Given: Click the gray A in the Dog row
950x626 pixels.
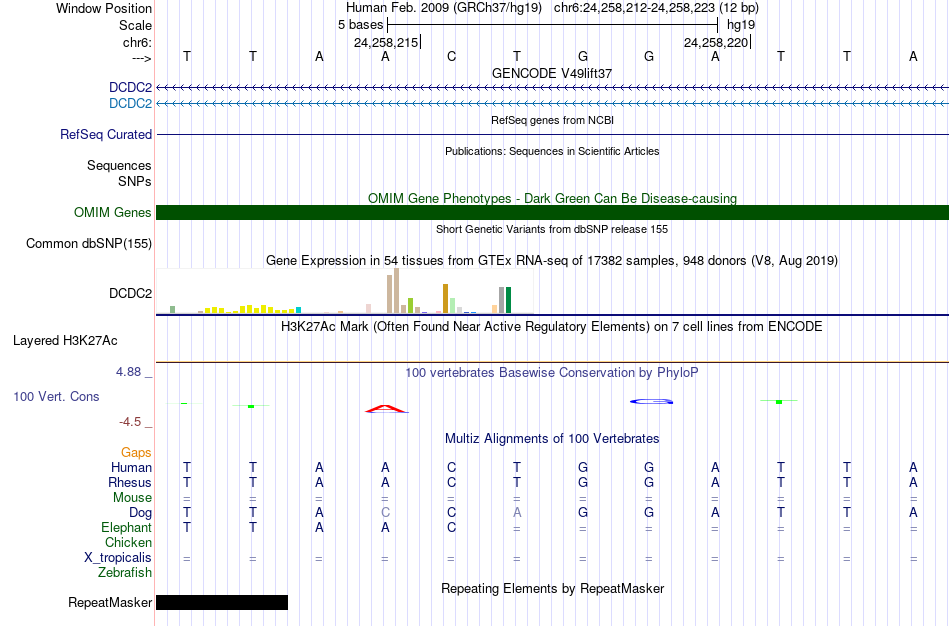Looking at the screenshot, I should tap(517, 513).
